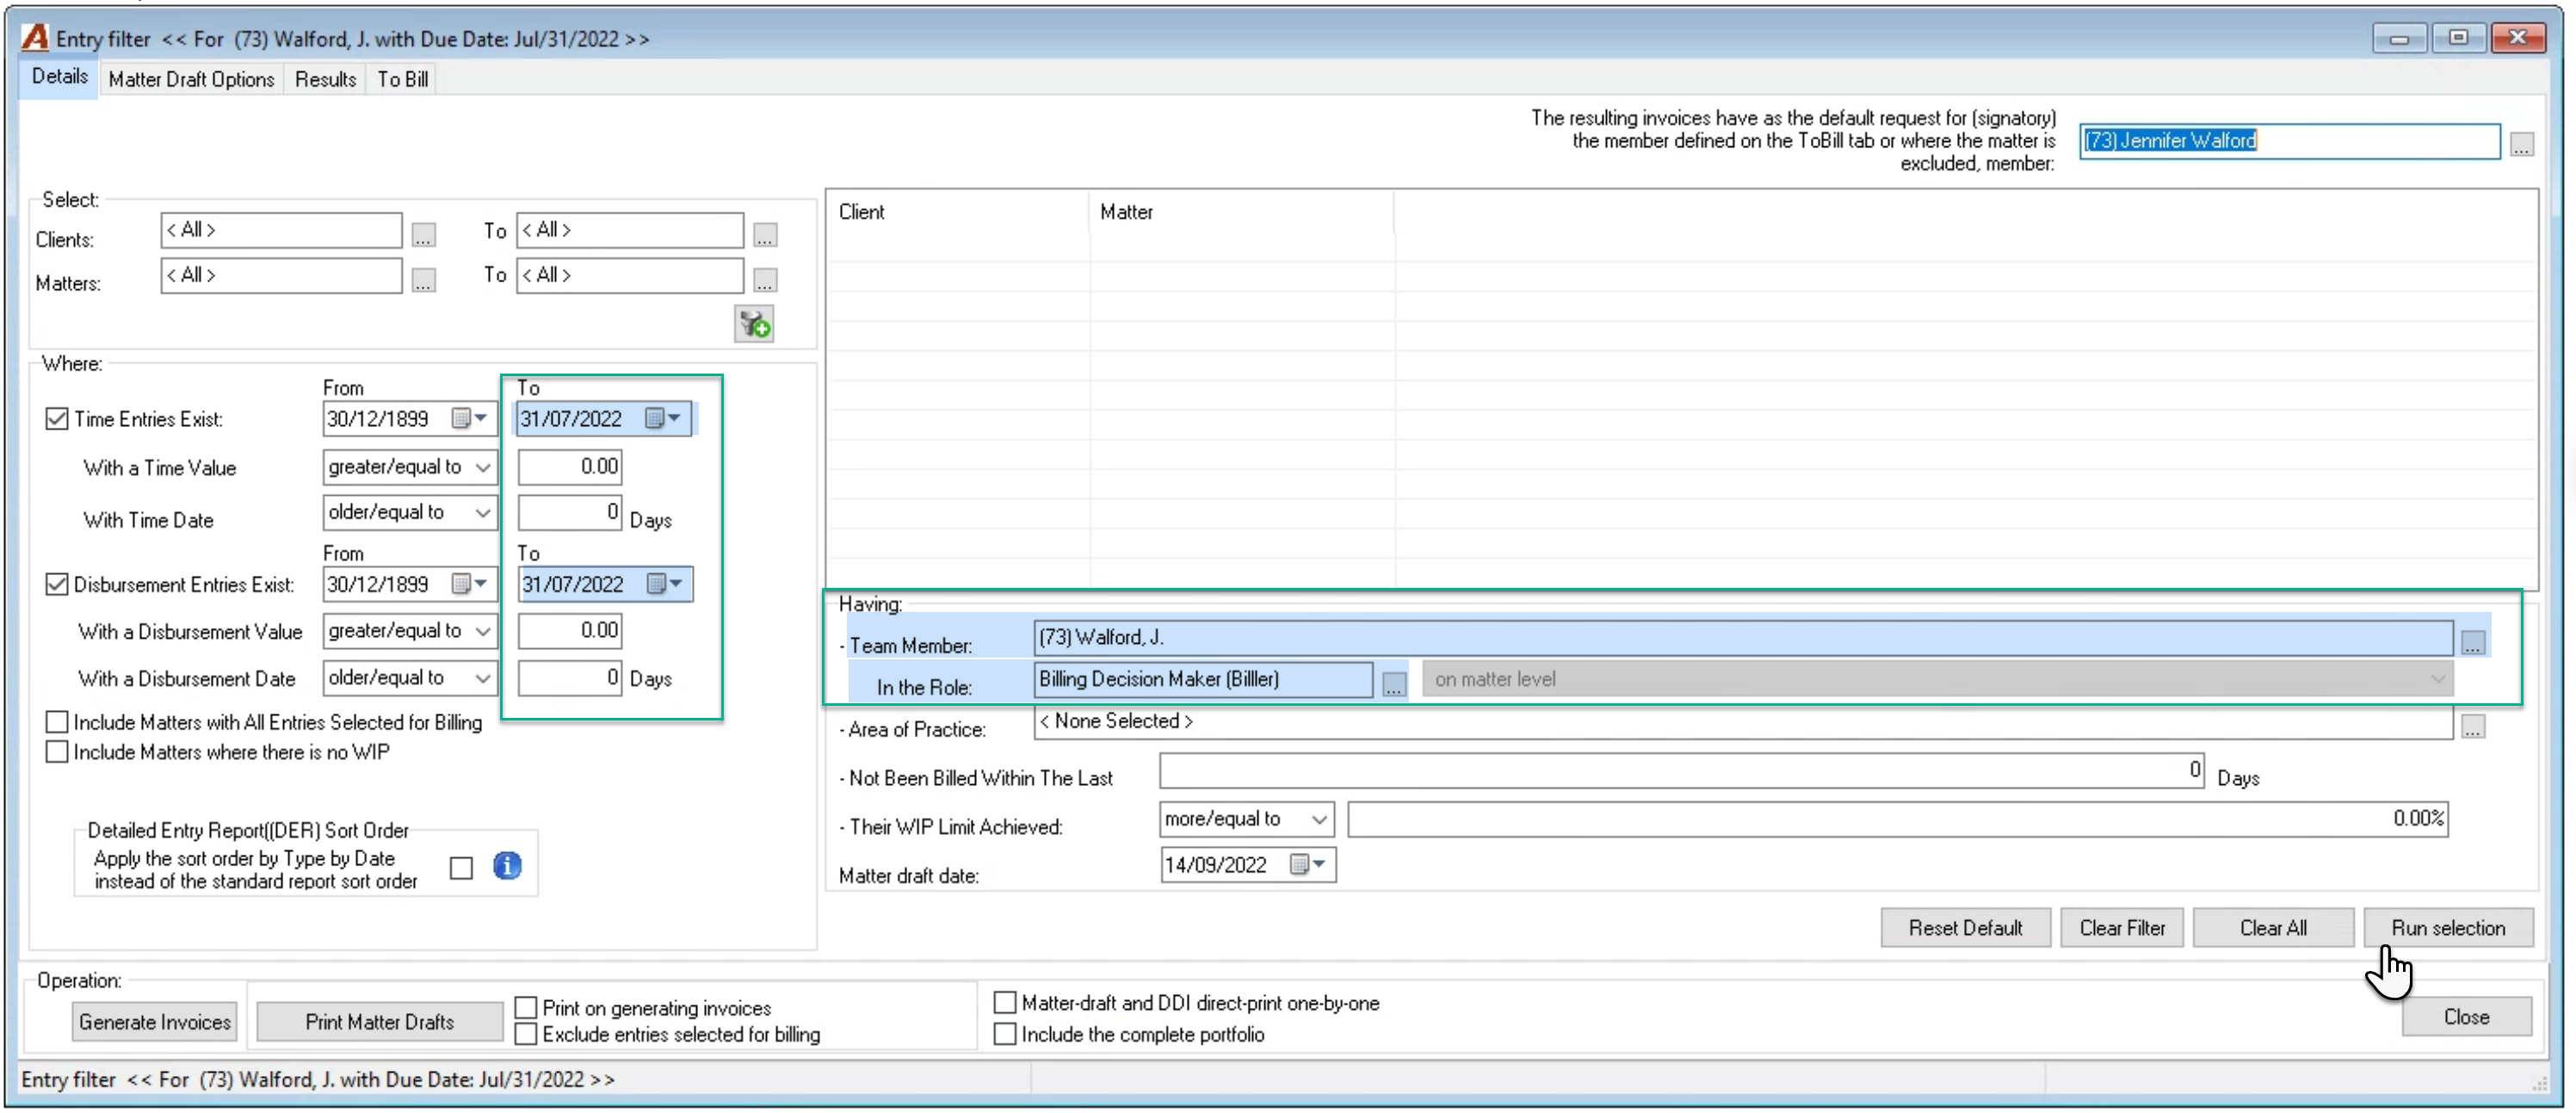Click the add-to-filter funnel icon
This screenshot has width=2576, height=1113.
(x=754, y=324)
